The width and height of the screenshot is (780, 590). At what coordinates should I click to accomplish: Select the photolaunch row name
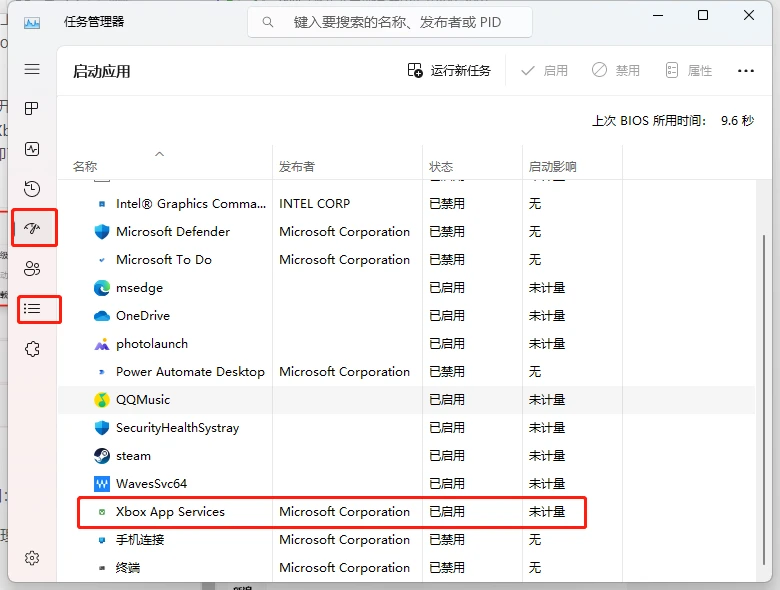point(152,344)
